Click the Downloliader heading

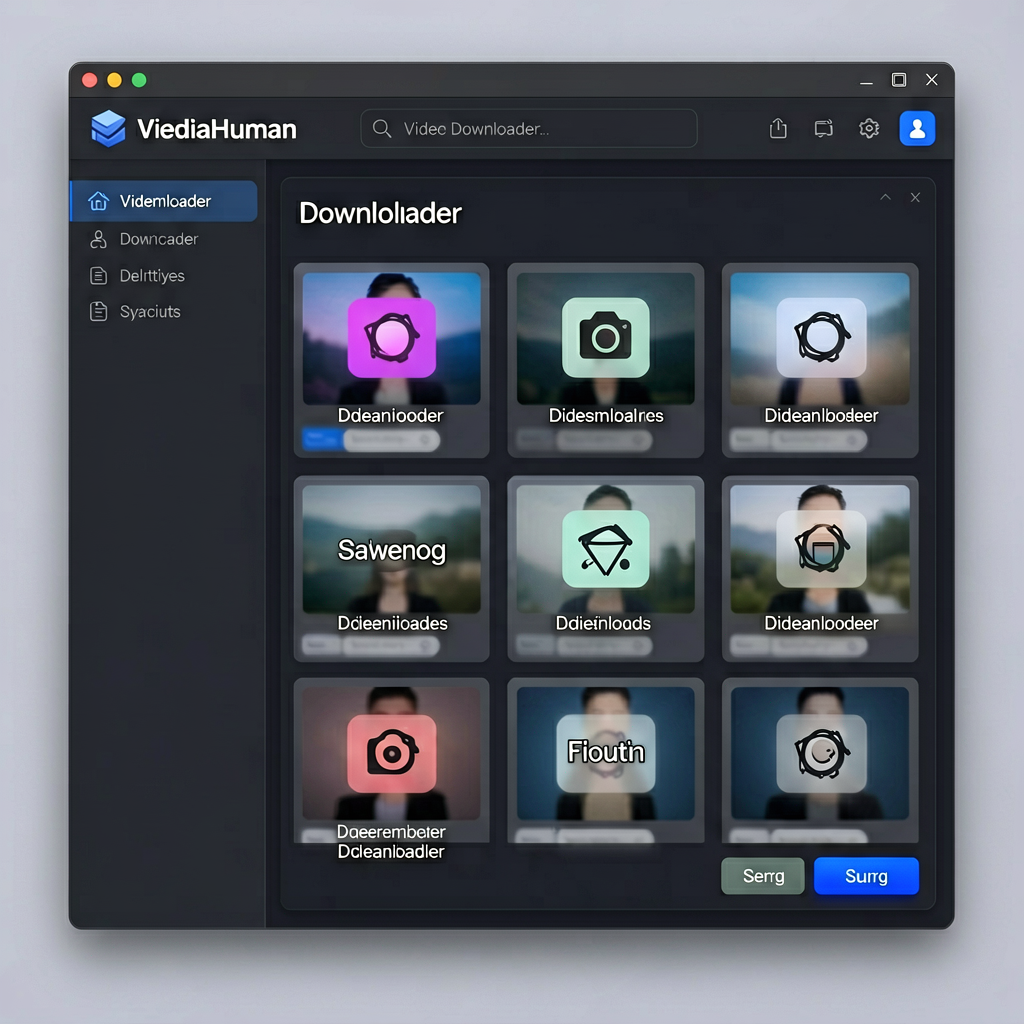coord(380,214)
